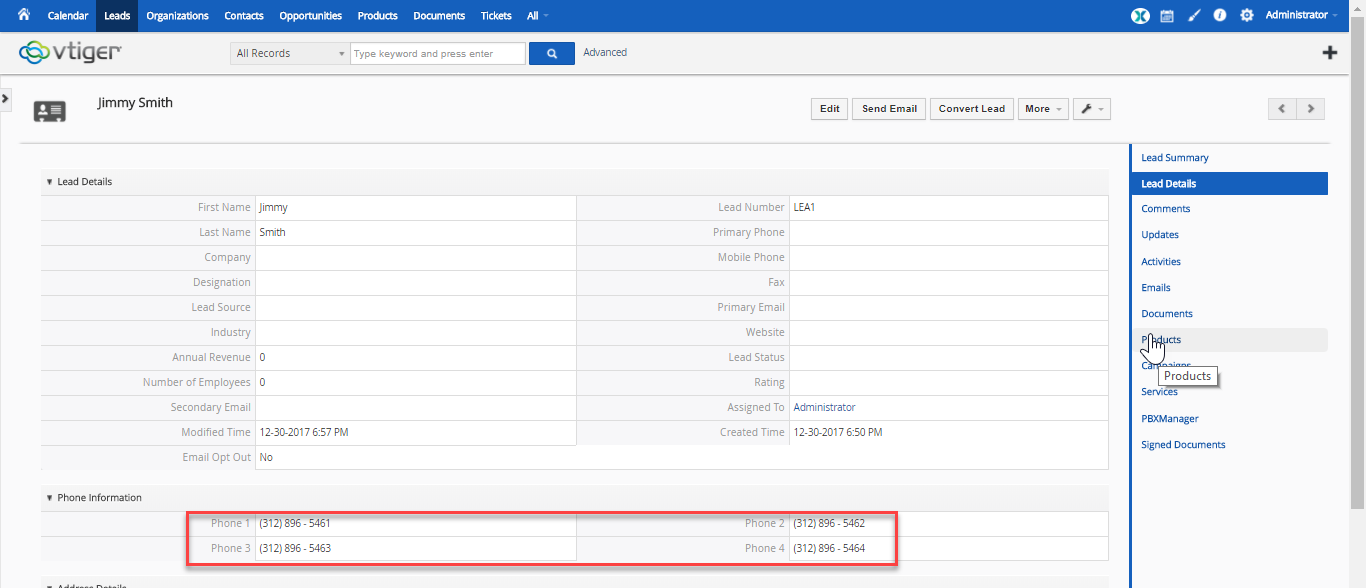
Task: Focus the keyword search field
Action: (438, 54)
